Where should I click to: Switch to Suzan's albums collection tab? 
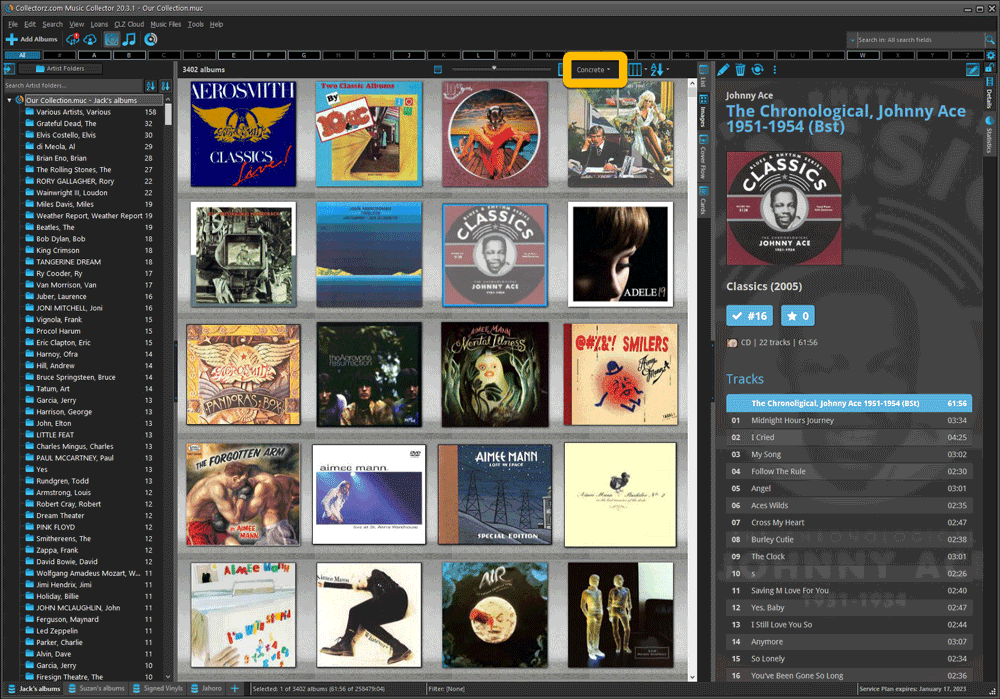click(x=96, y=689)
